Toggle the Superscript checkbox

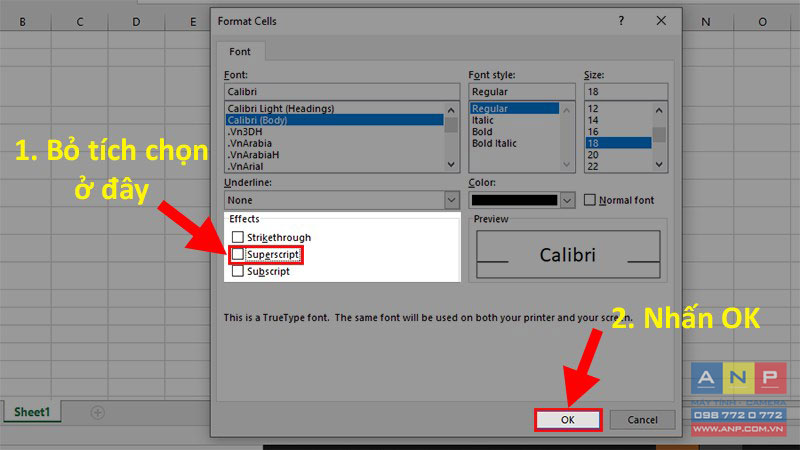[x=238, y=254]
